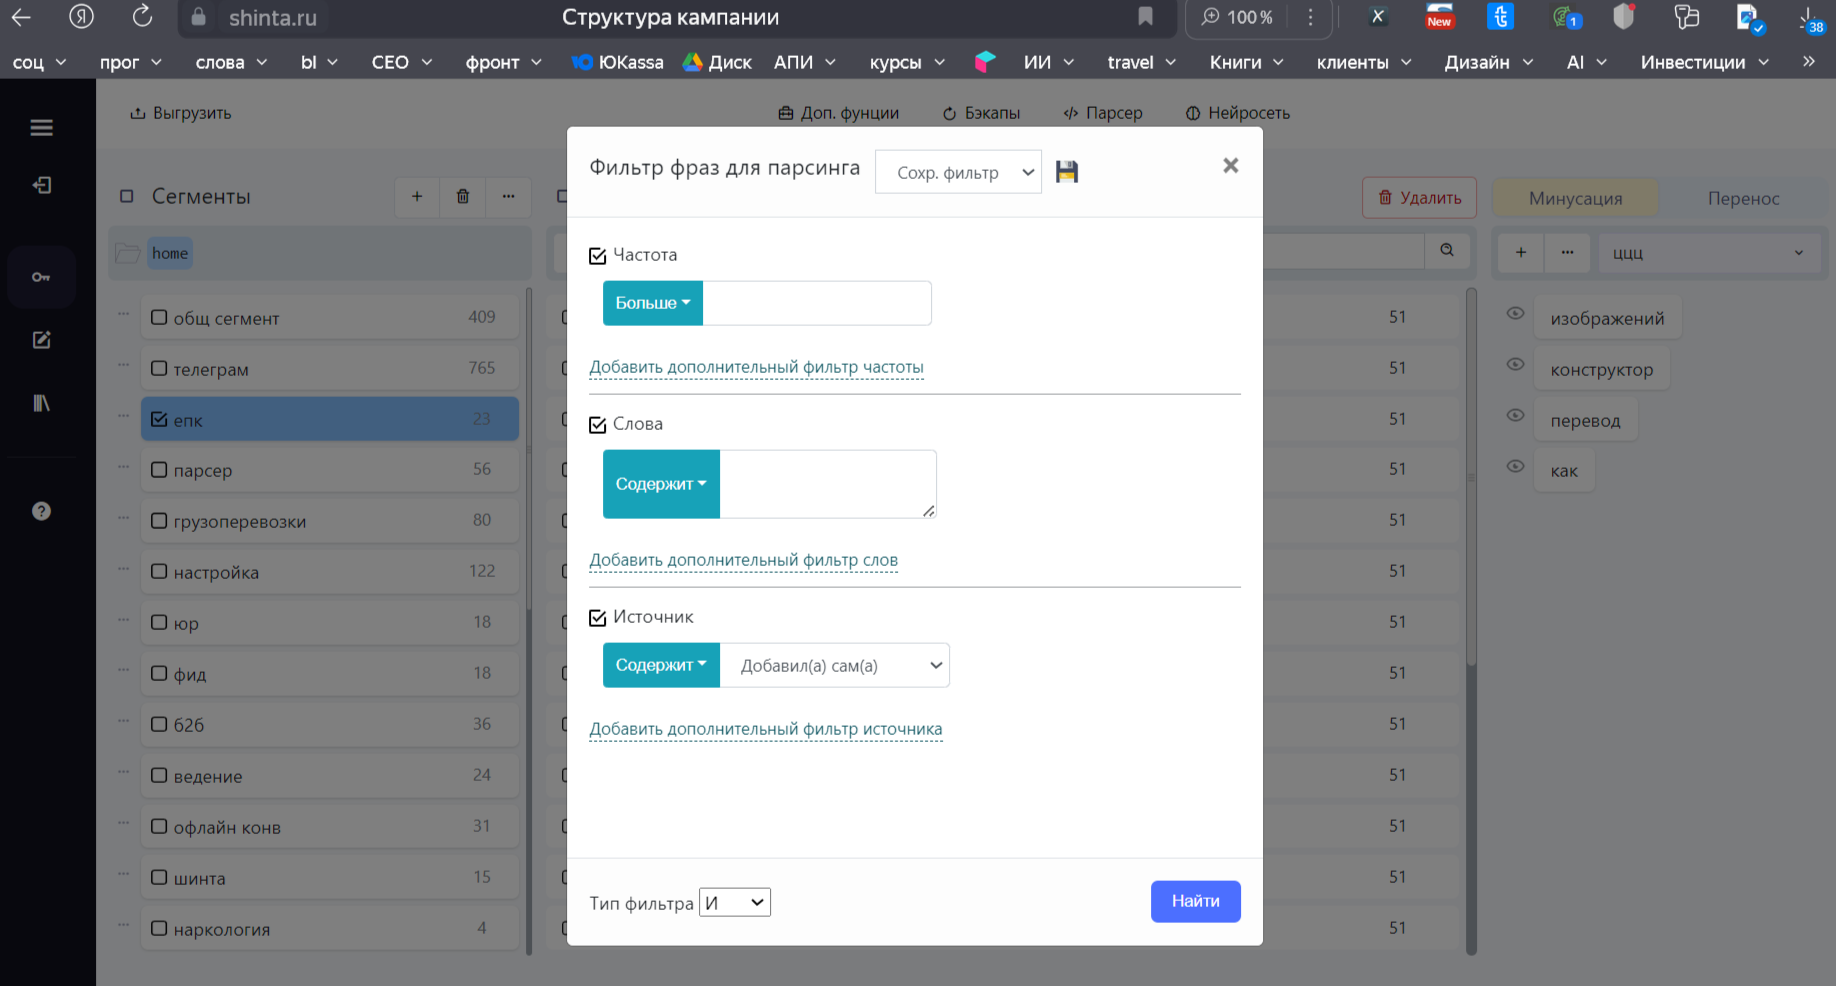
Task: Select the парсер segment row
Action: [330, 470]
